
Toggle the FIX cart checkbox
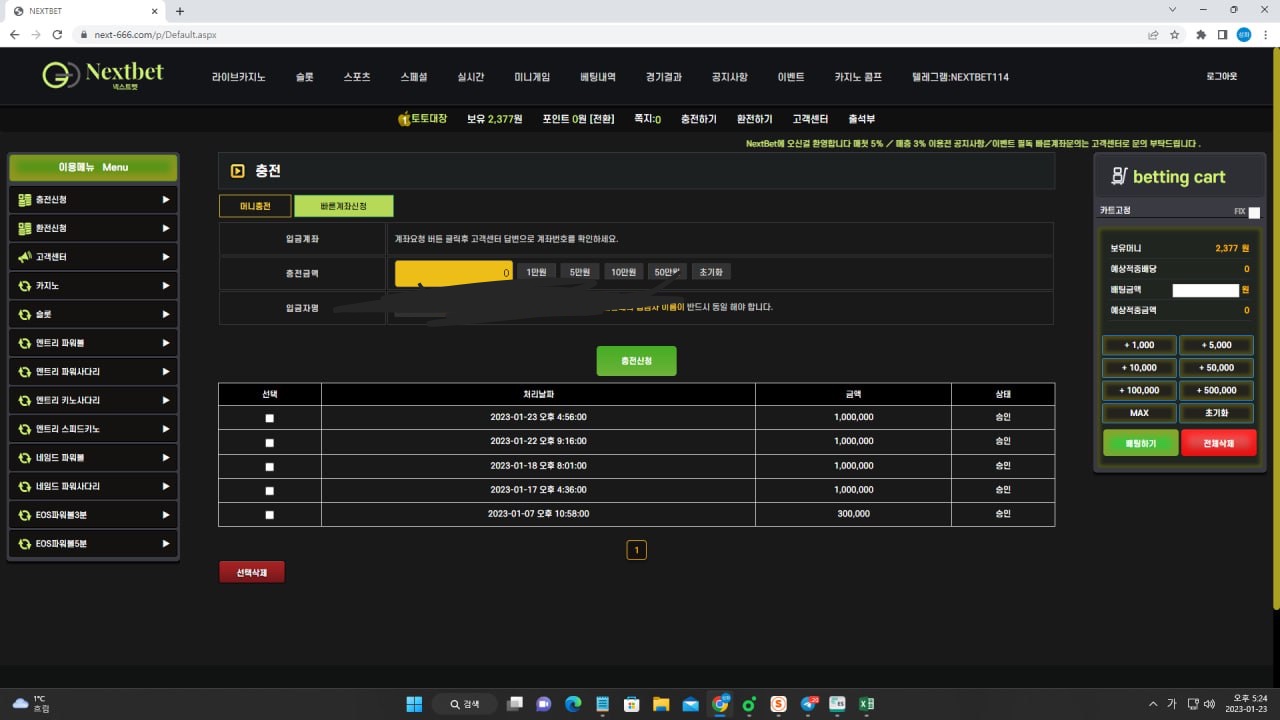(1254, 212)
